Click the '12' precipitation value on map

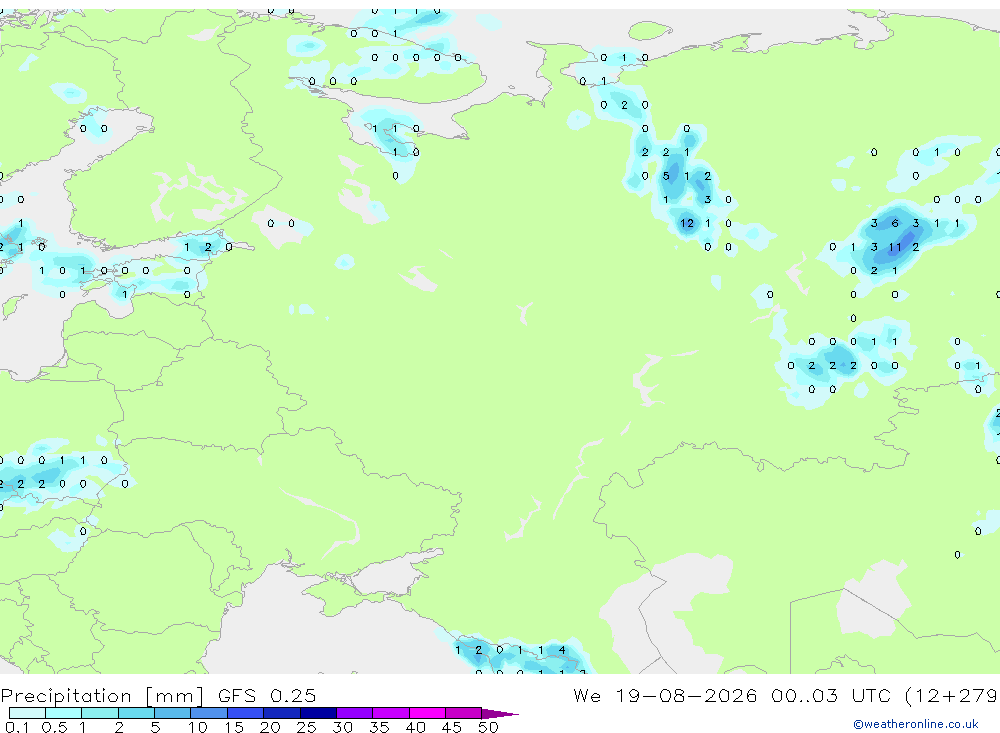[687, 223]
